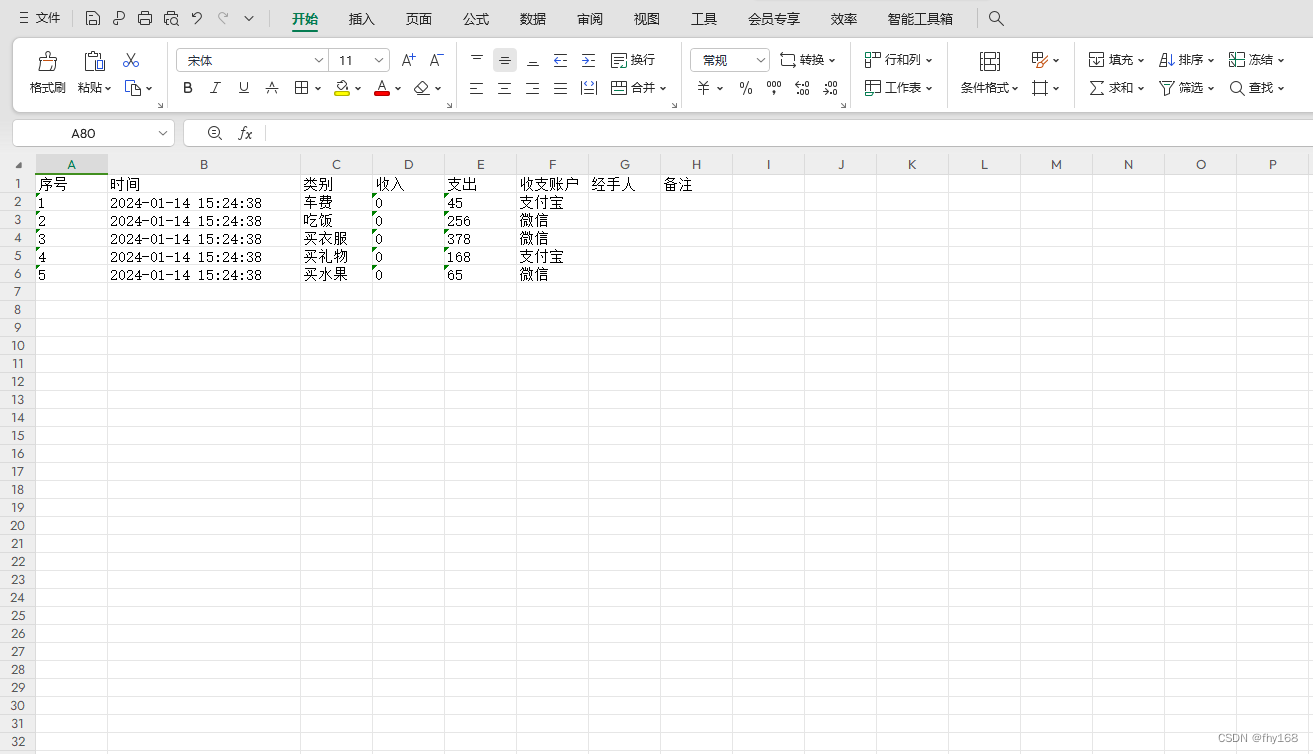Toggle bold formatting

tap(188, 88)
